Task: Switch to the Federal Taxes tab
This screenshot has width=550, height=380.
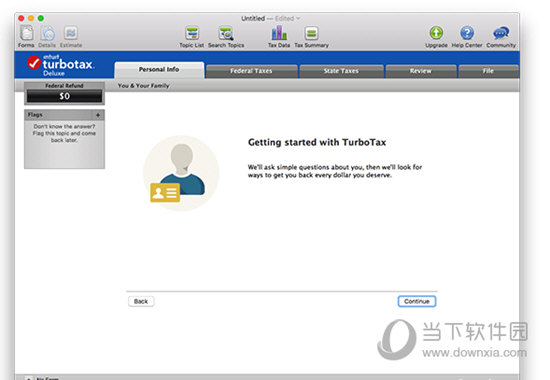Action: click(x=251, y=71)
